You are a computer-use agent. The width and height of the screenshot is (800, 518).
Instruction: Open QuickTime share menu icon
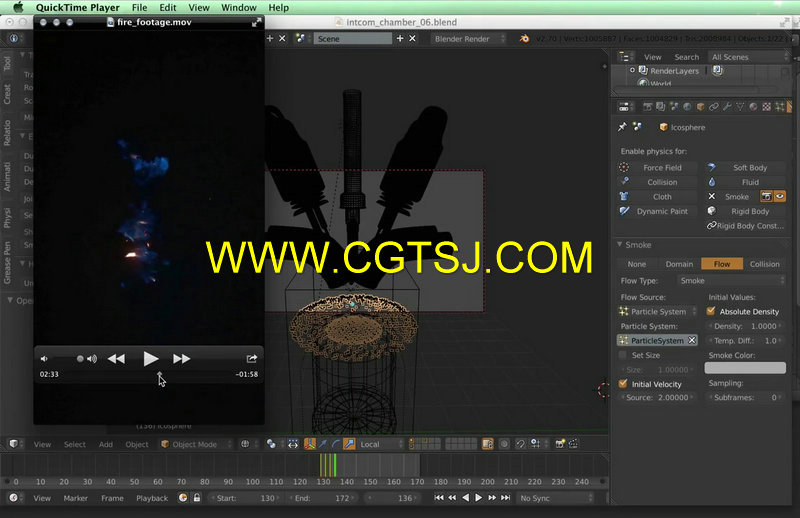252,358
